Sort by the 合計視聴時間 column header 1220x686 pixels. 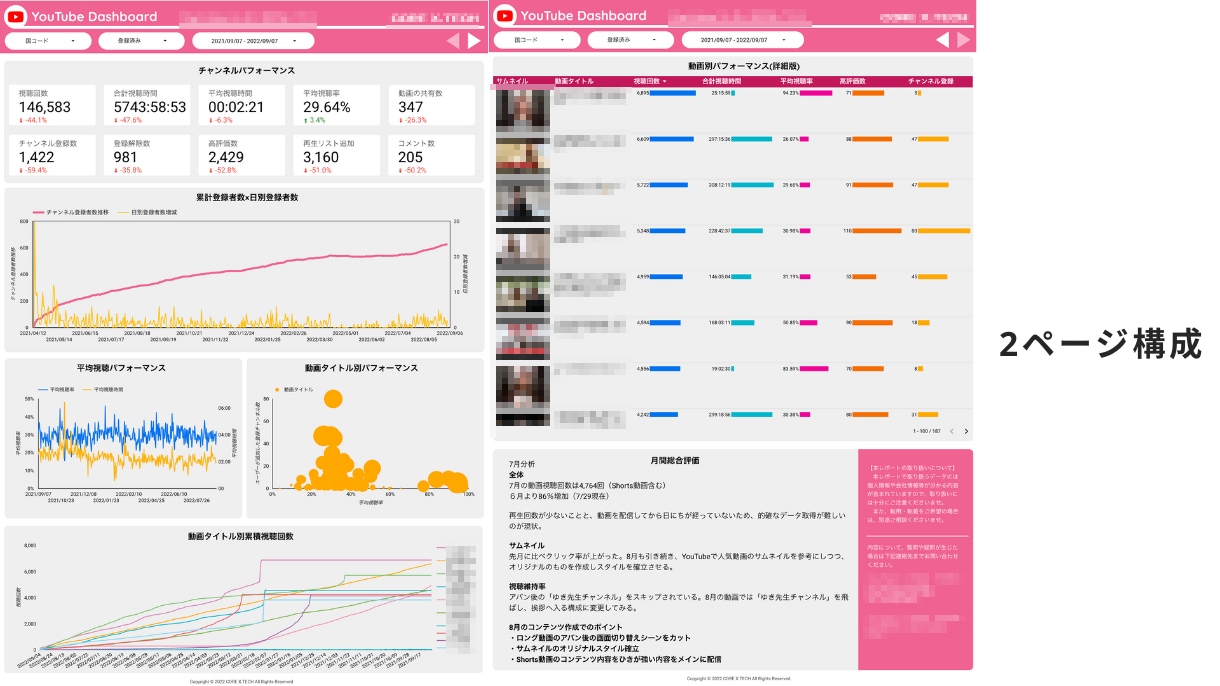722,81
